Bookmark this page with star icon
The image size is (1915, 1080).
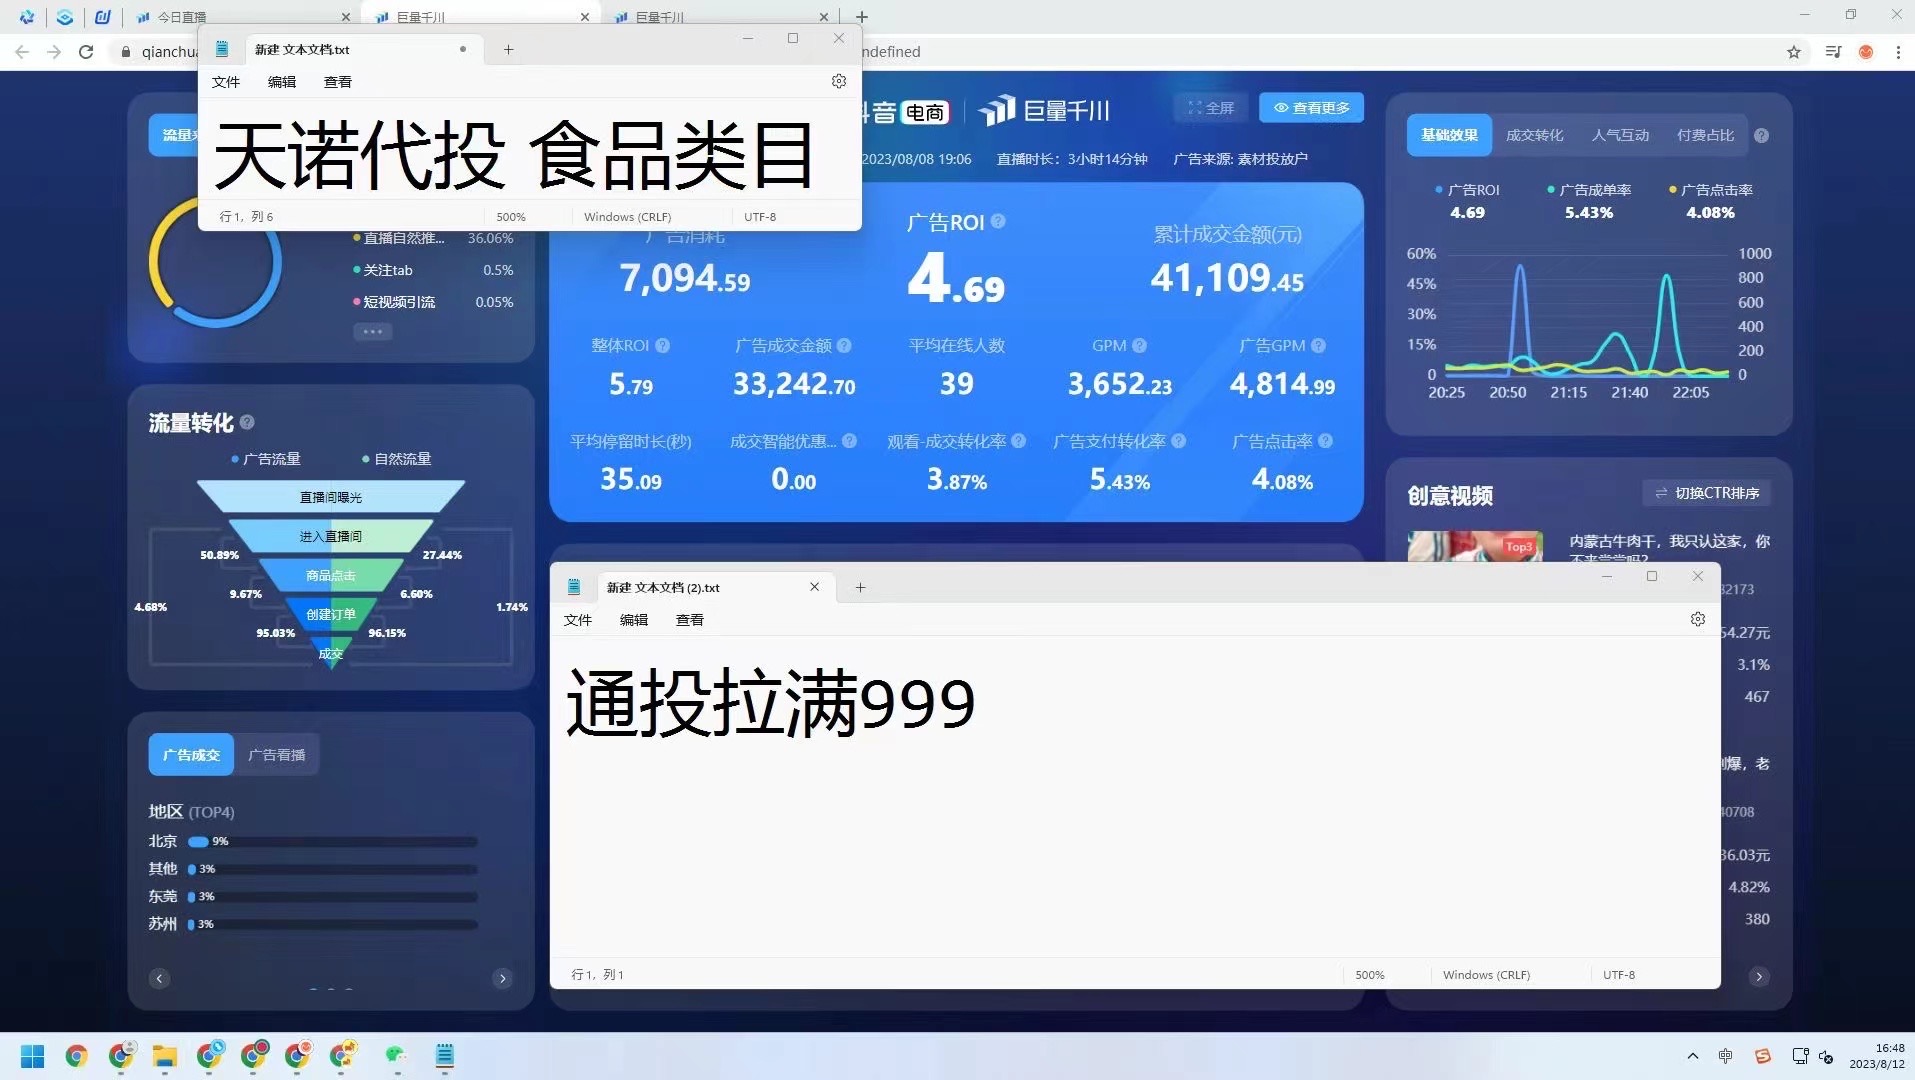(x=1794, y=51)
